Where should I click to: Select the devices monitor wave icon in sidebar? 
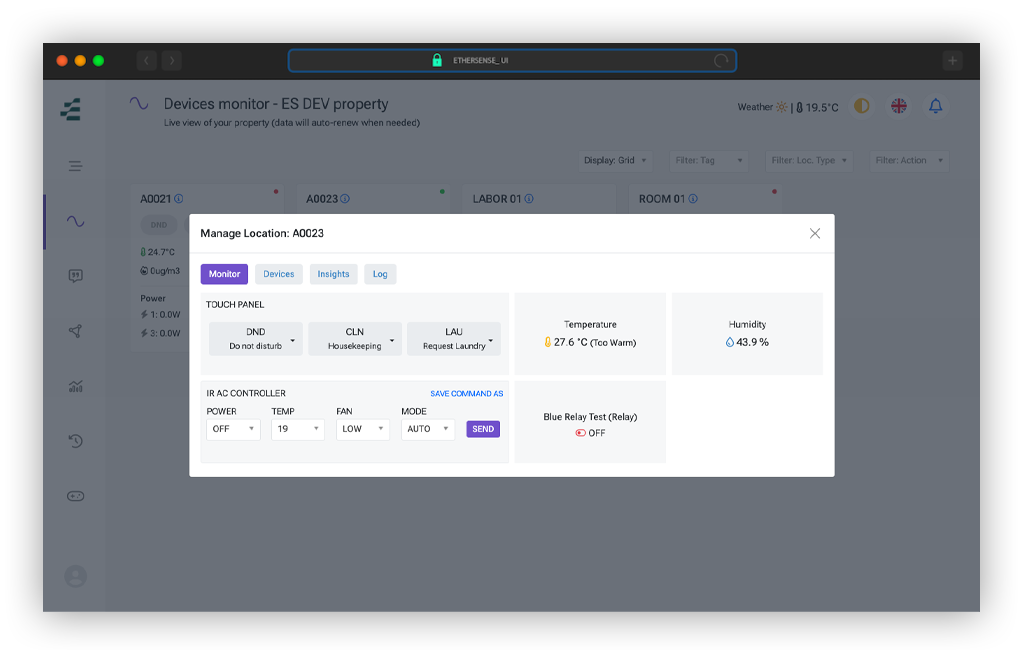click(75, 222)
